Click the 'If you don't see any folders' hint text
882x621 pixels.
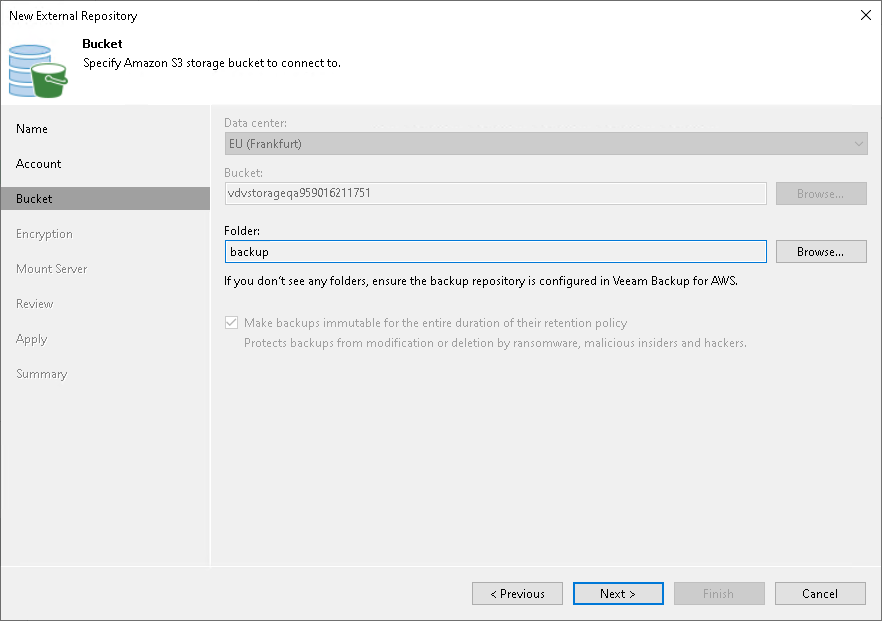pyautogui.click(x=481, y=281)
